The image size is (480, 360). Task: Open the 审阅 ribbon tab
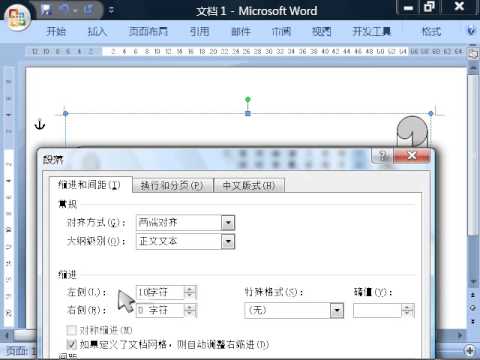point(281,32)
